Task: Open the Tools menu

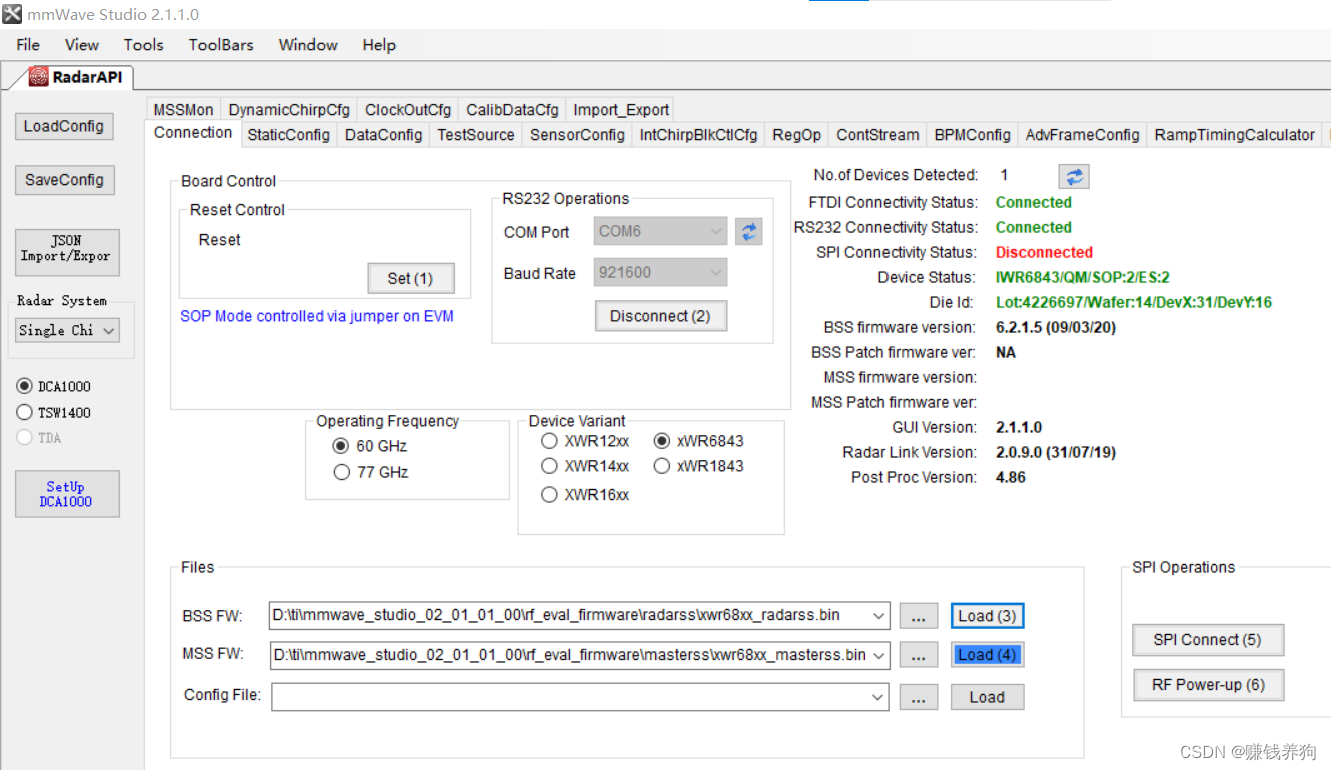Action: (x=143, y=44)
